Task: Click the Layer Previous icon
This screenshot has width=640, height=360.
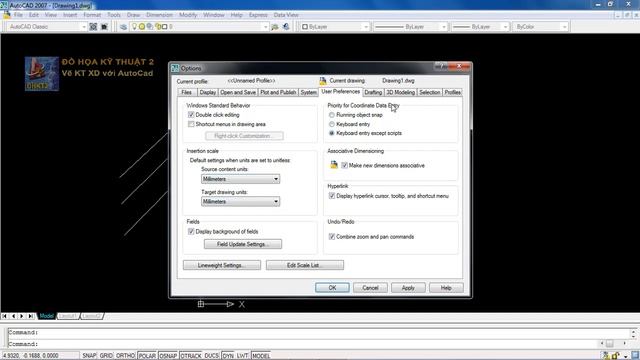Action: click(x=286, y=27)
